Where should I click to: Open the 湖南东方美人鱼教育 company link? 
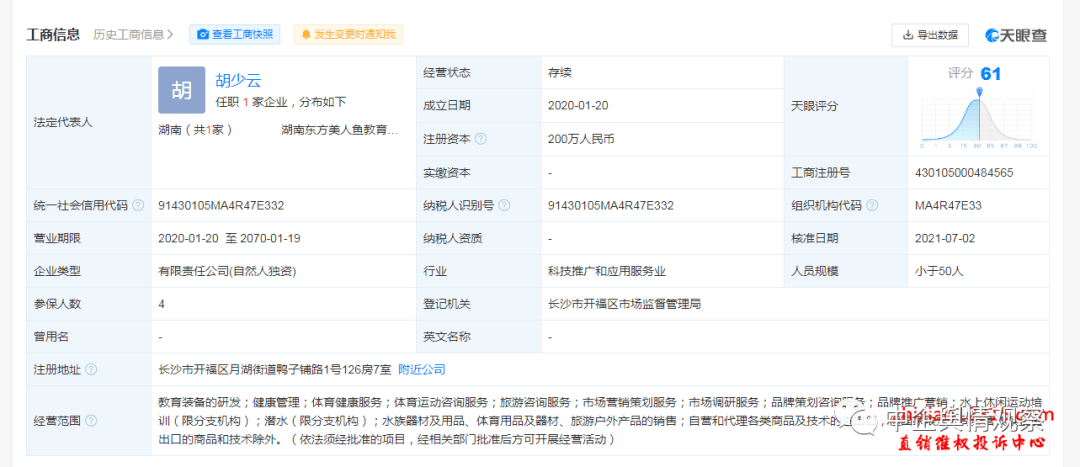click(x=340, y=130)
